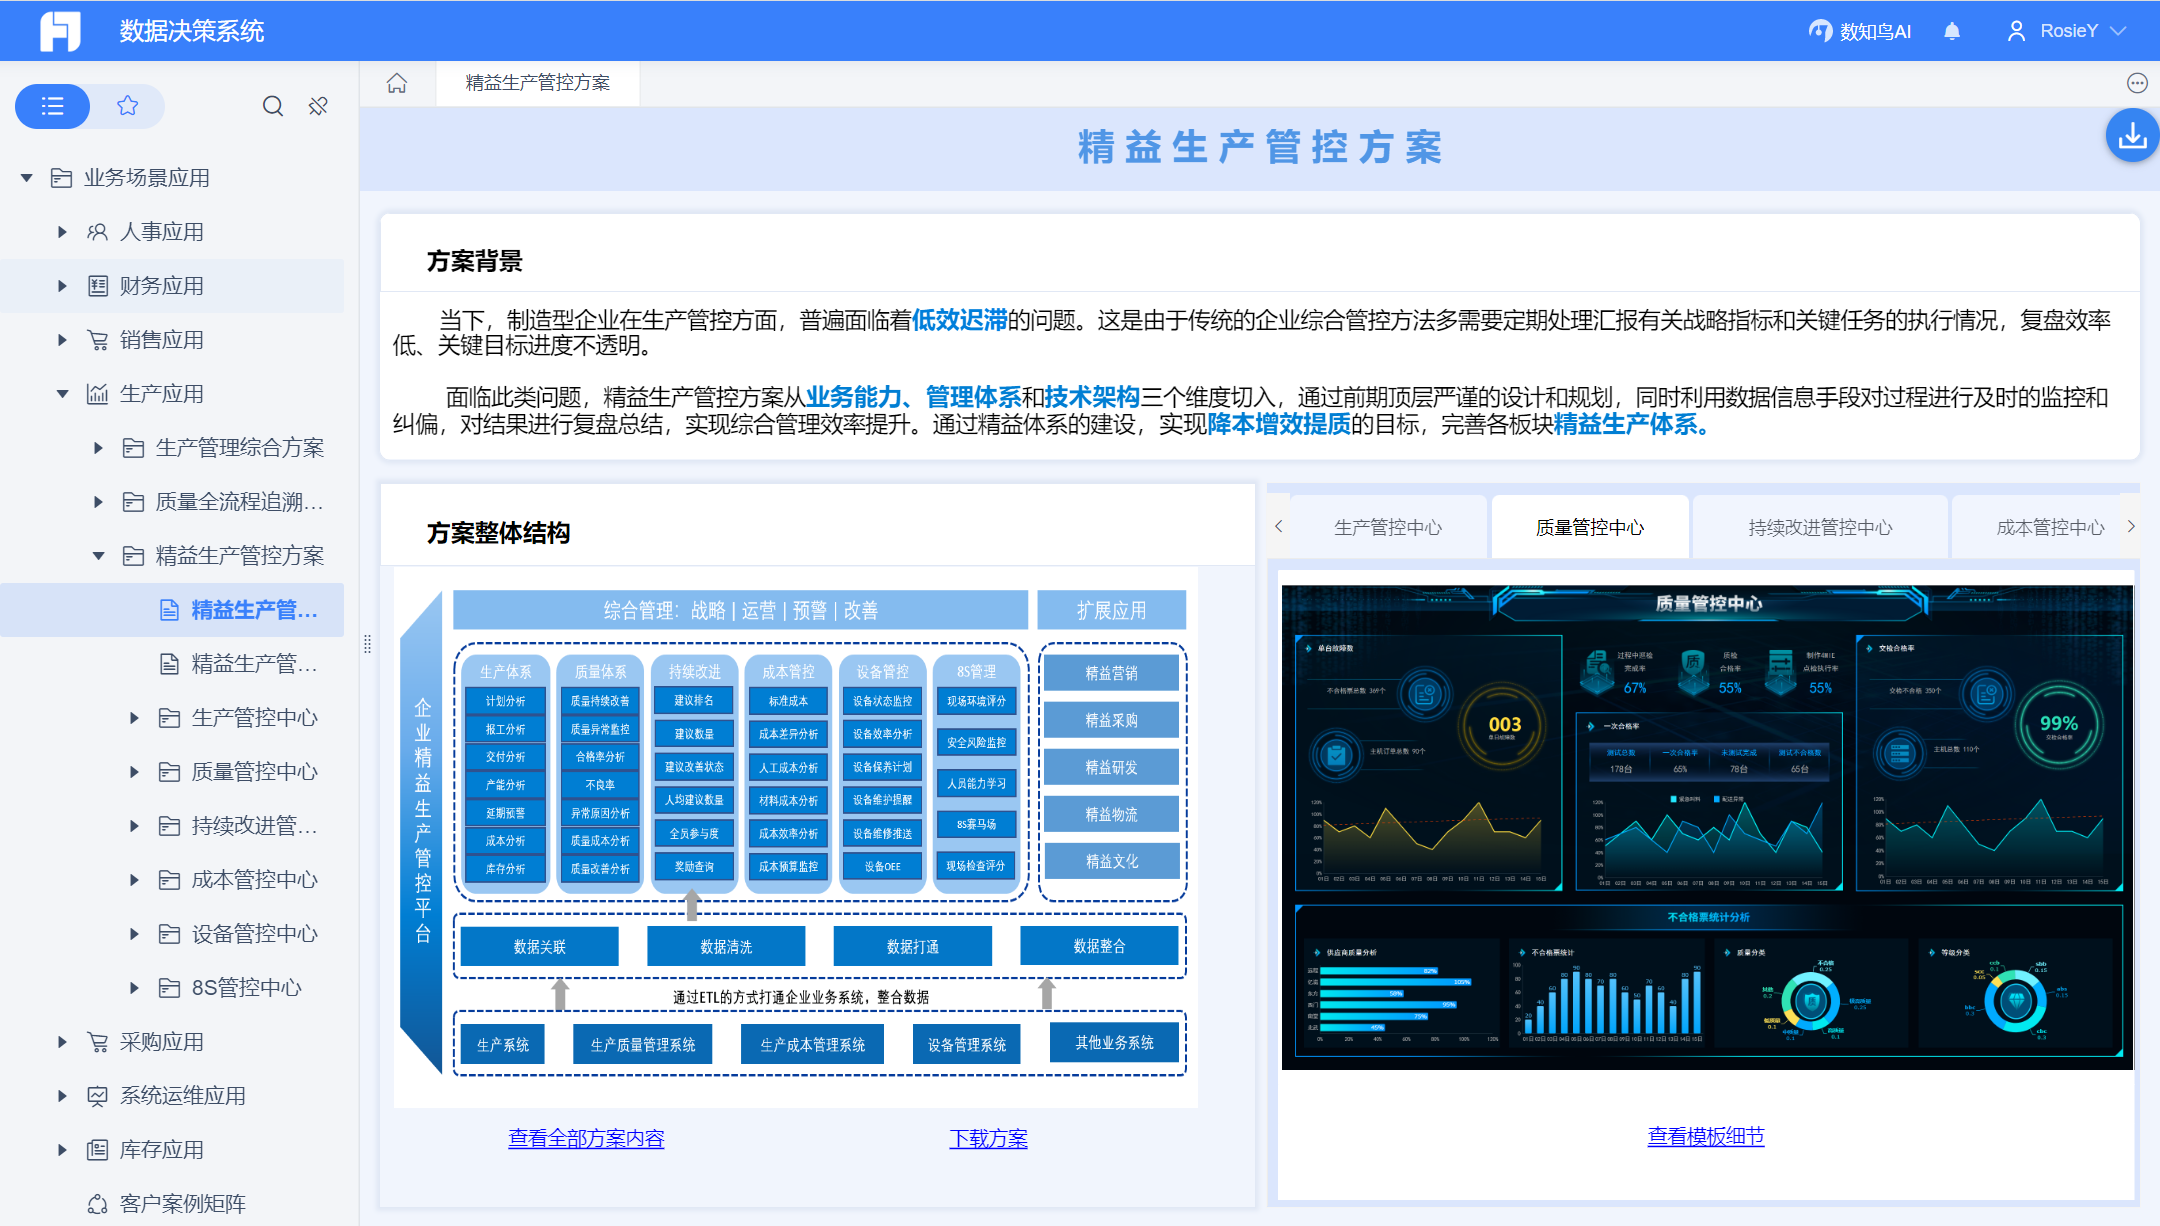Switch to the 生产管控中心 tab
The image size is (2160, 1226).
click(x=1387, y=527)
